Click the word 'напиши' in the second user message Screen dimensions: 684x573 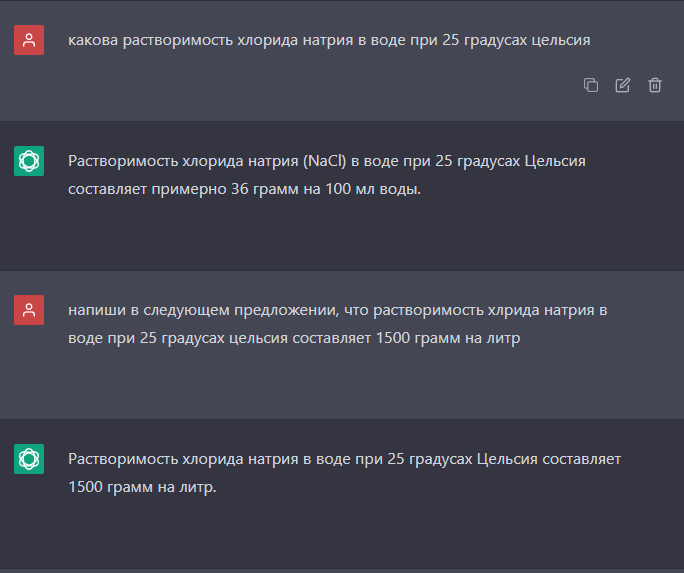(x=97, y=310)
